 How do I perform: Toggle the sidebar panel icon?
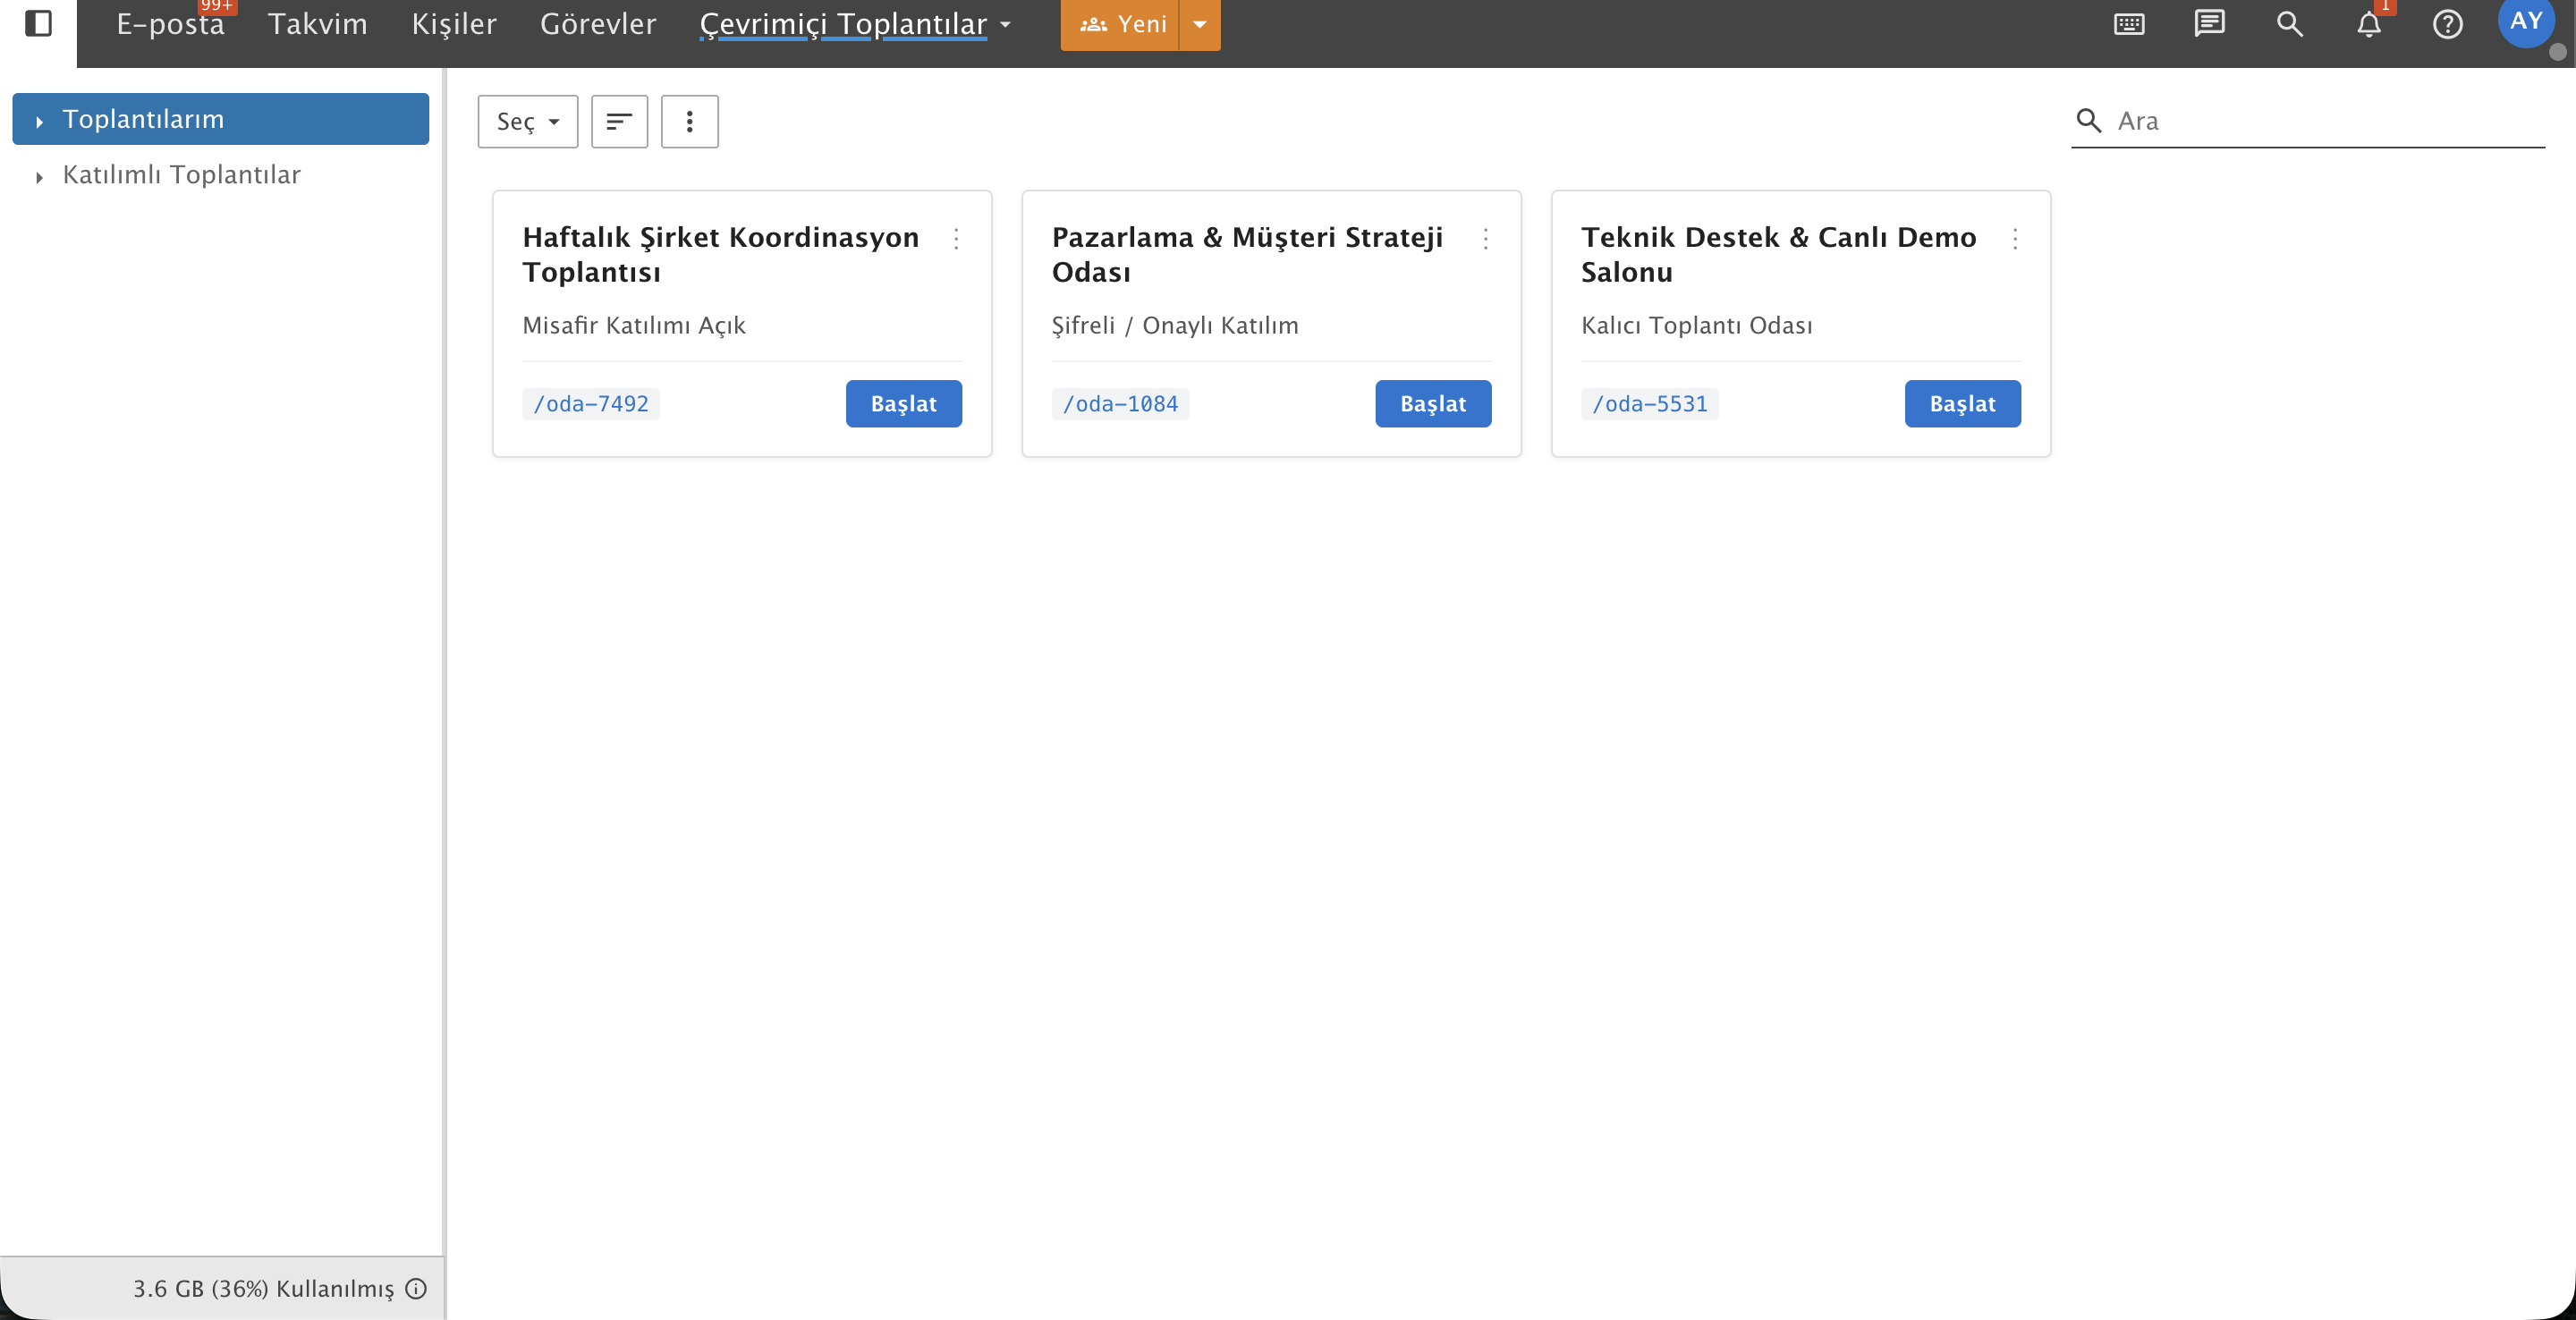(38, 23)
